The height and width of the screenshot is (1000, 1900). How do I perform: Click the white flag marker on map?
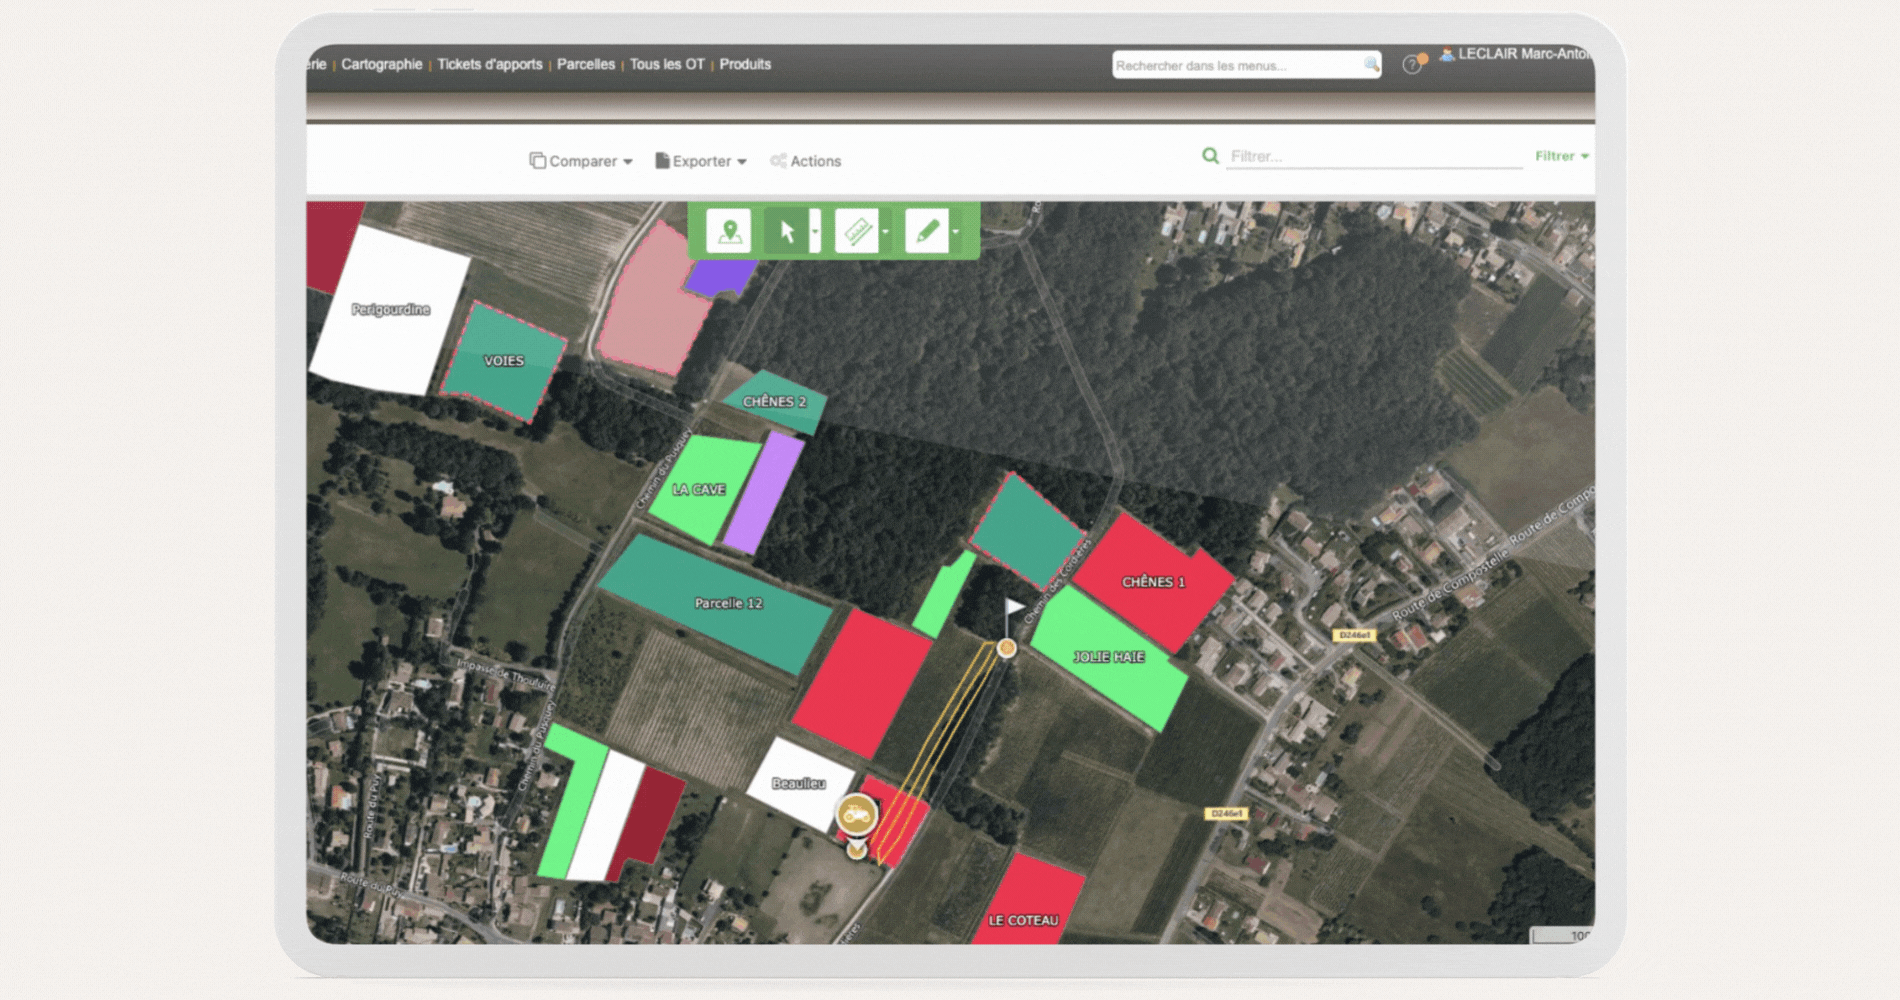pos(1014,607)
